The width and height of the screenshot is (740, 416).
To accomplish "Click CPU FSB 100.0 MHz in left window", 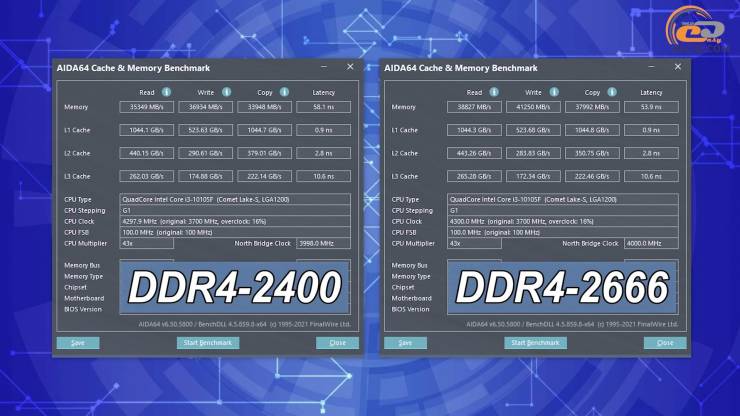I will pyautogui.click(x=235, y=232).
